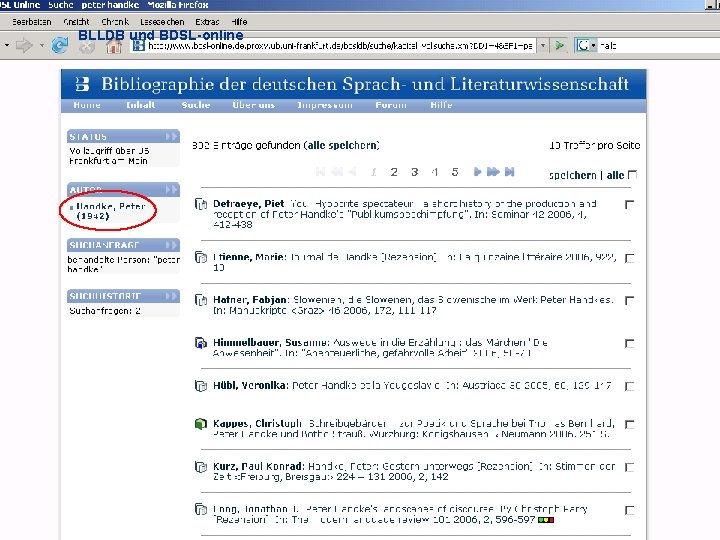The width and height of the screenshot is (720, 540).
Task: Tick checkbox for Etienne, Marie entry
Action: 630,258
